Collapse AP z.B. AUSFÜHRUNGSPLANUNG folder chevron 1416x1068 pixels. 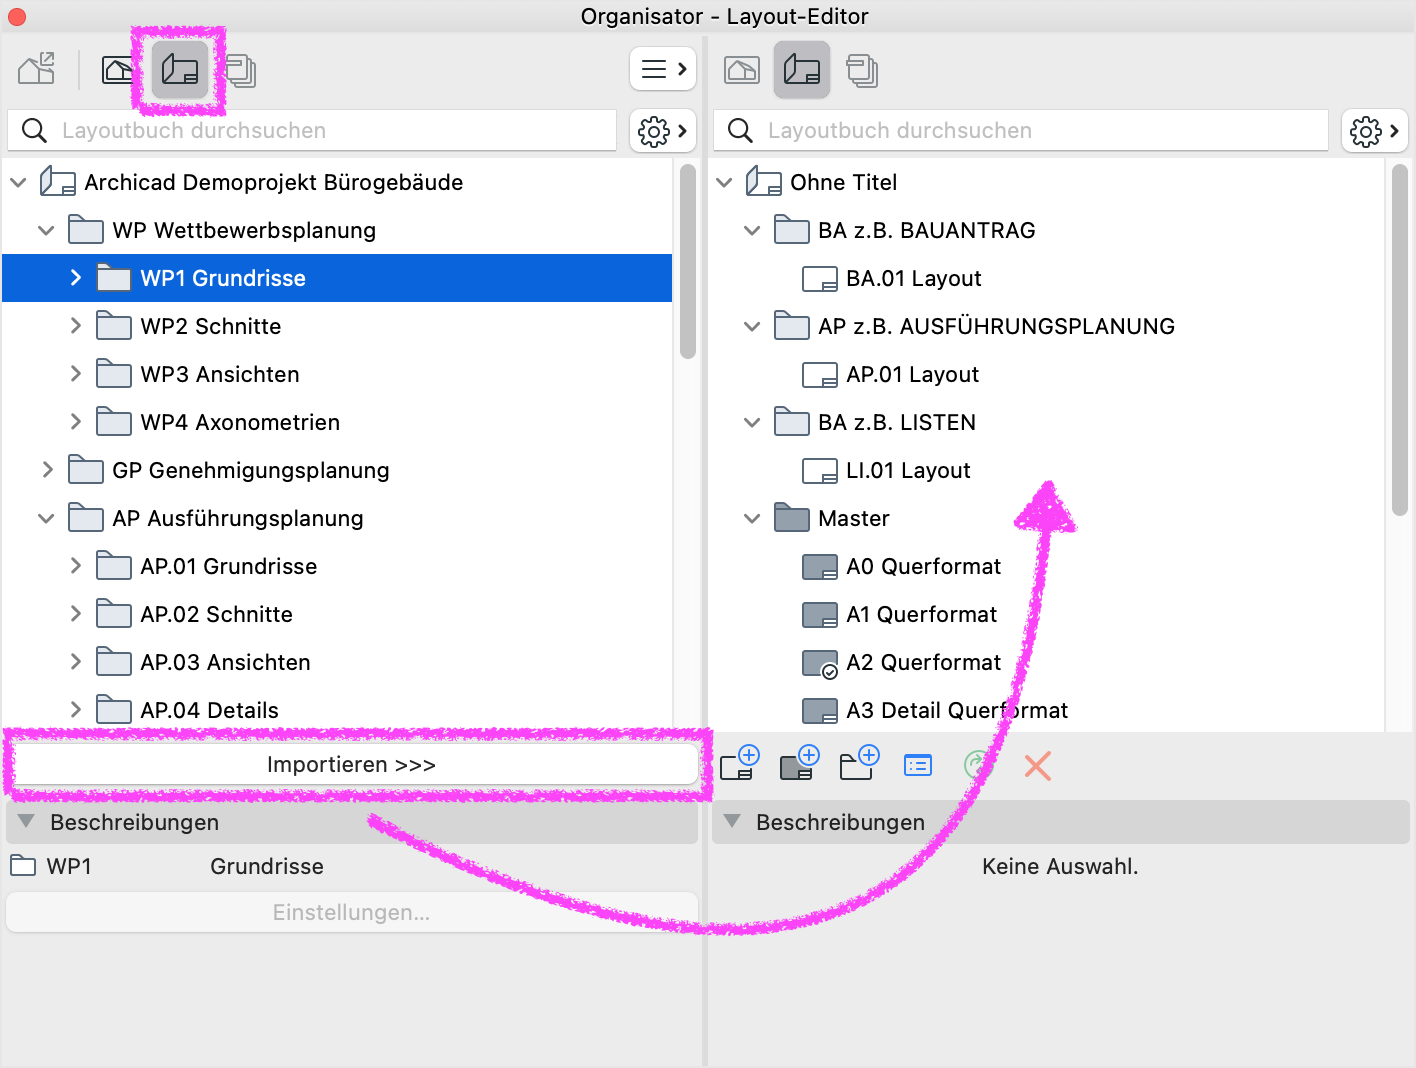(752, 327)
